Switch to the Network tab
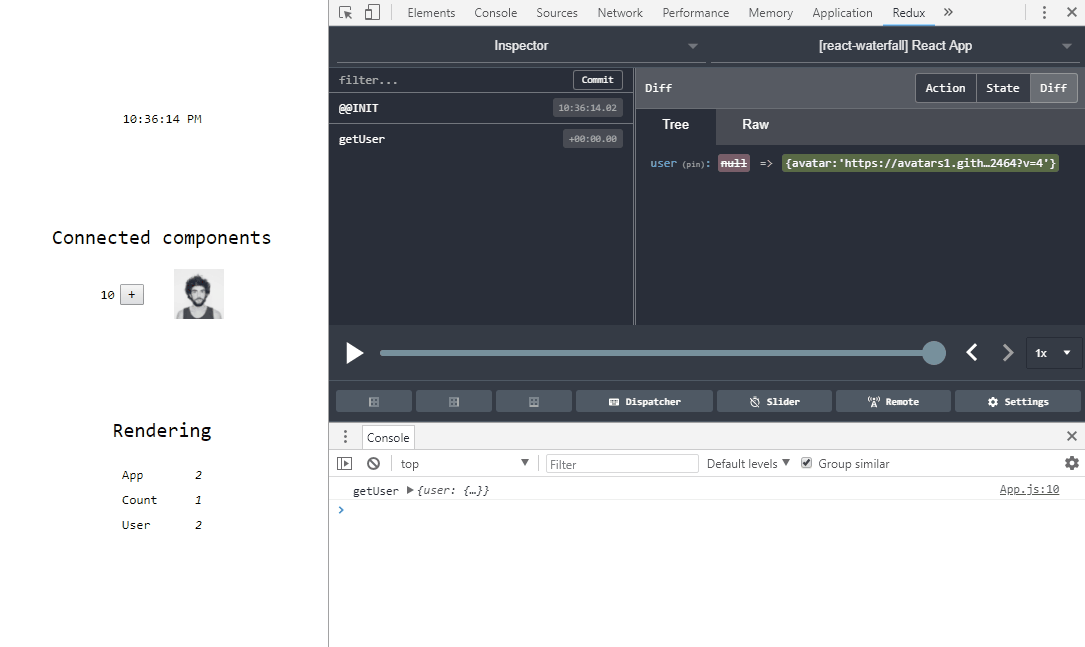The height and width of the screenshot is (647, 1085). coord(620,12)
